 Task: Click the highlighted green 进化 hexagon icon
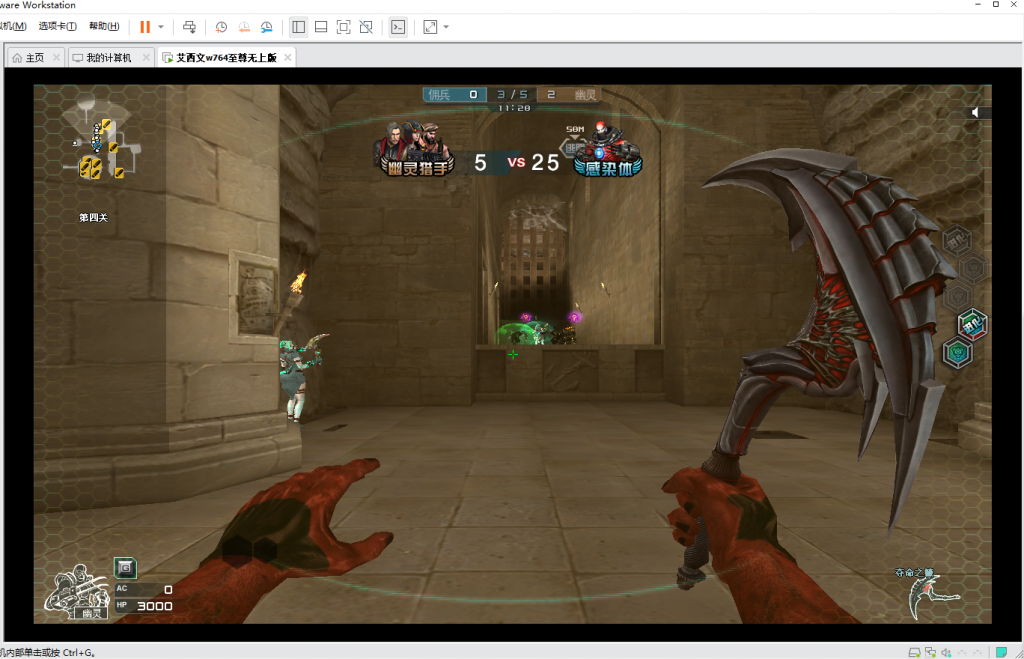click(972, 324)
